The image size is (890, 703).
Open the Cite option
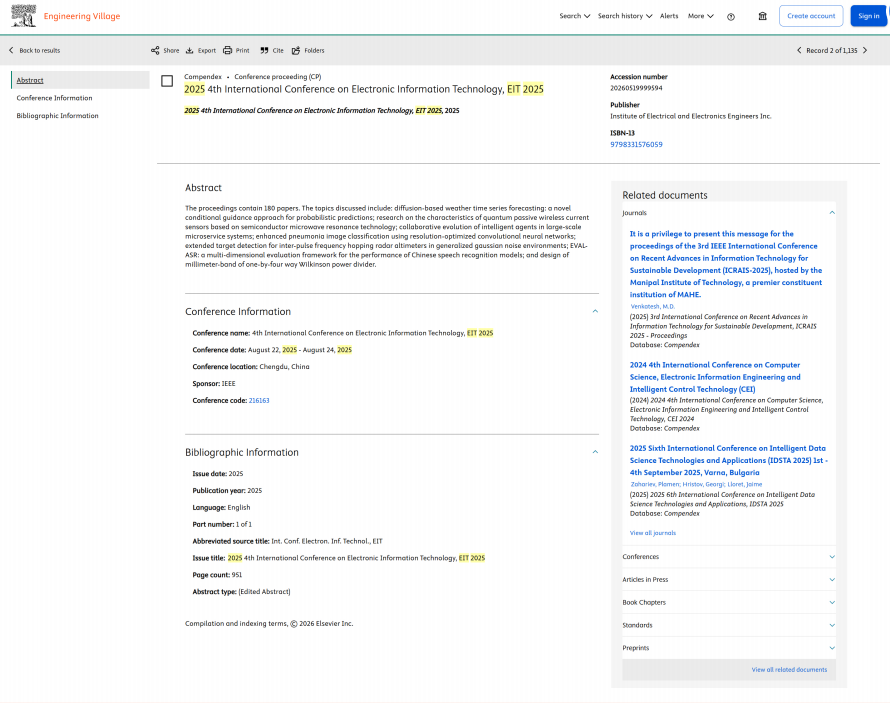click(x=265, y=50)
